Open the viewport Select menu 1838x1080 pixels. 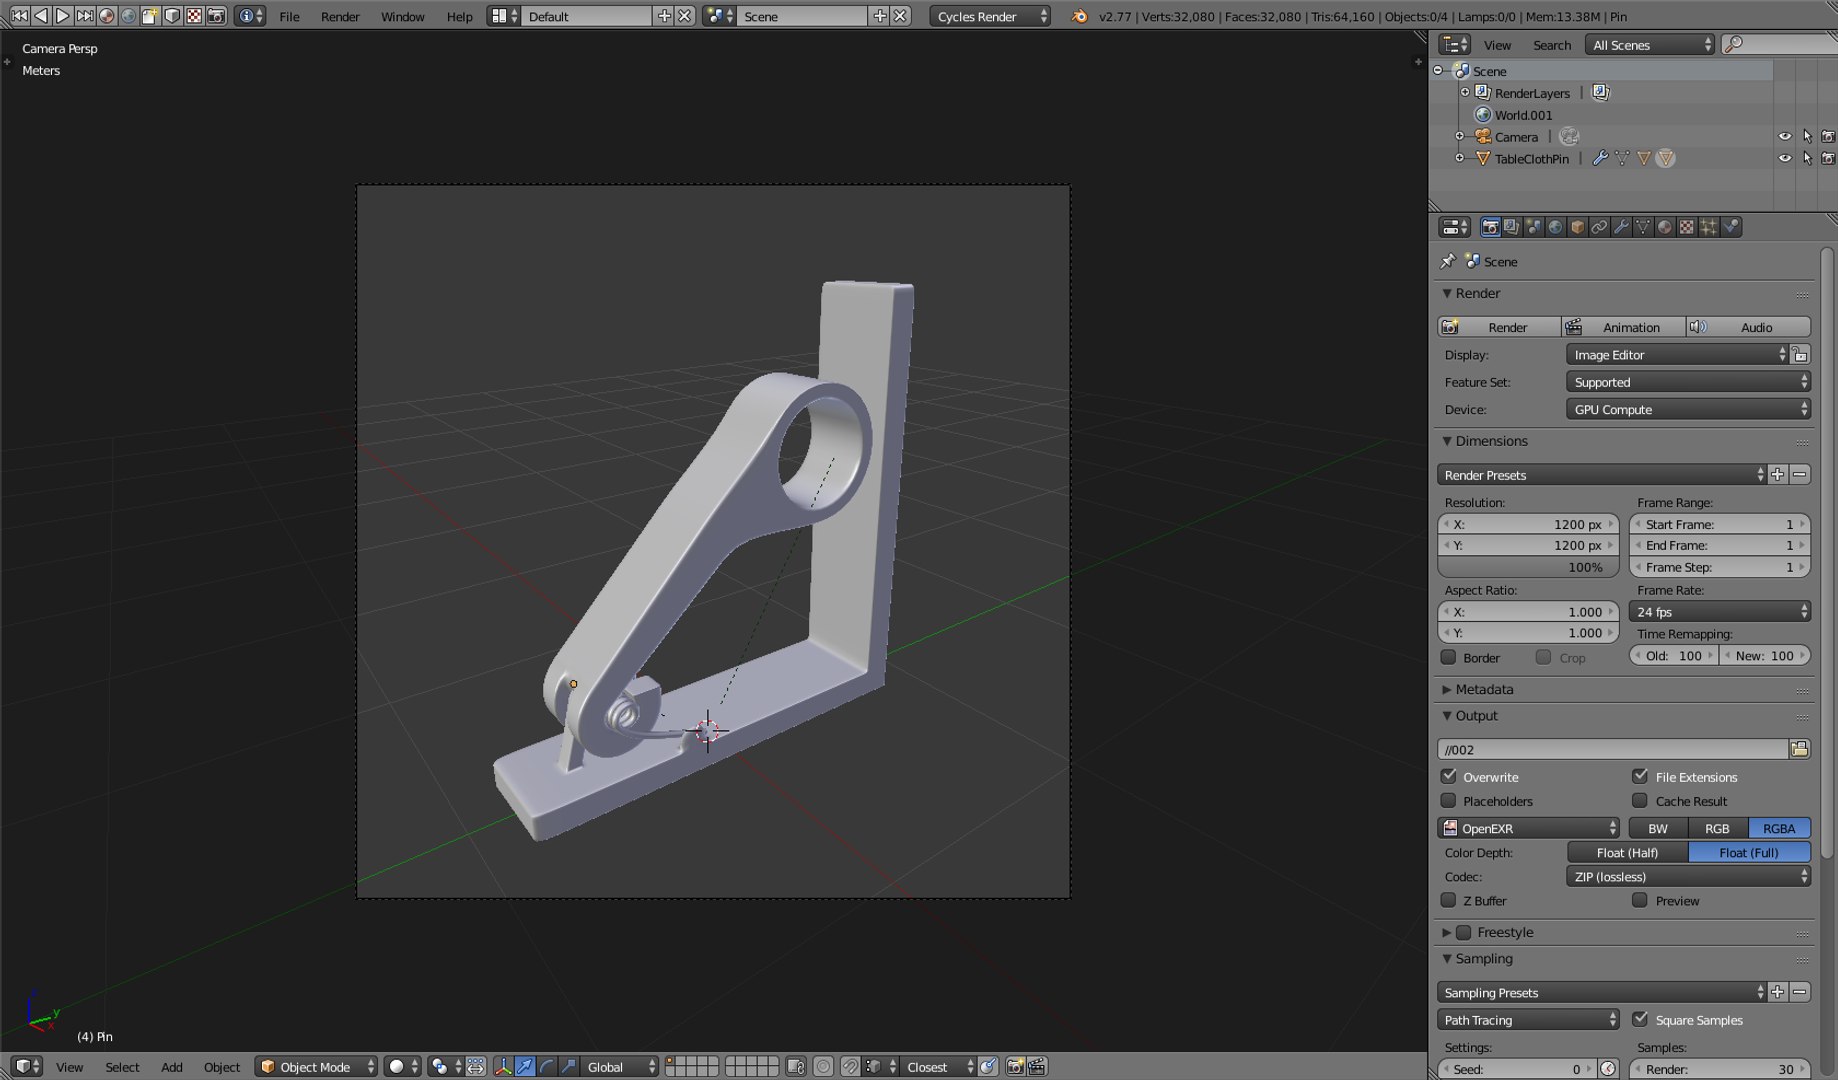tap(122, 1067)
